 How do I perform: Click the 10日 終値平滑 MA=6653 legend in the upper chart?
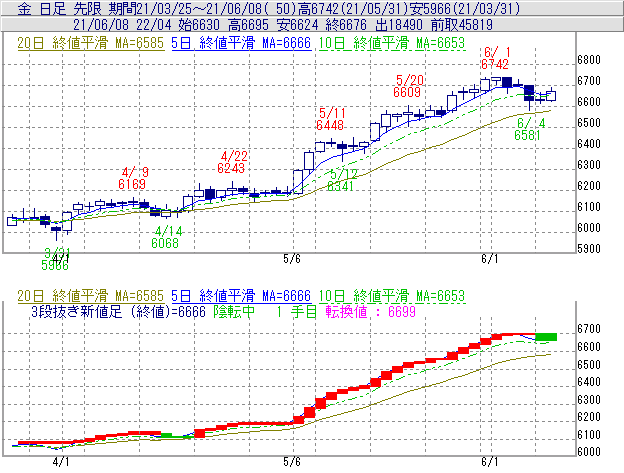[x=392, y=43]
